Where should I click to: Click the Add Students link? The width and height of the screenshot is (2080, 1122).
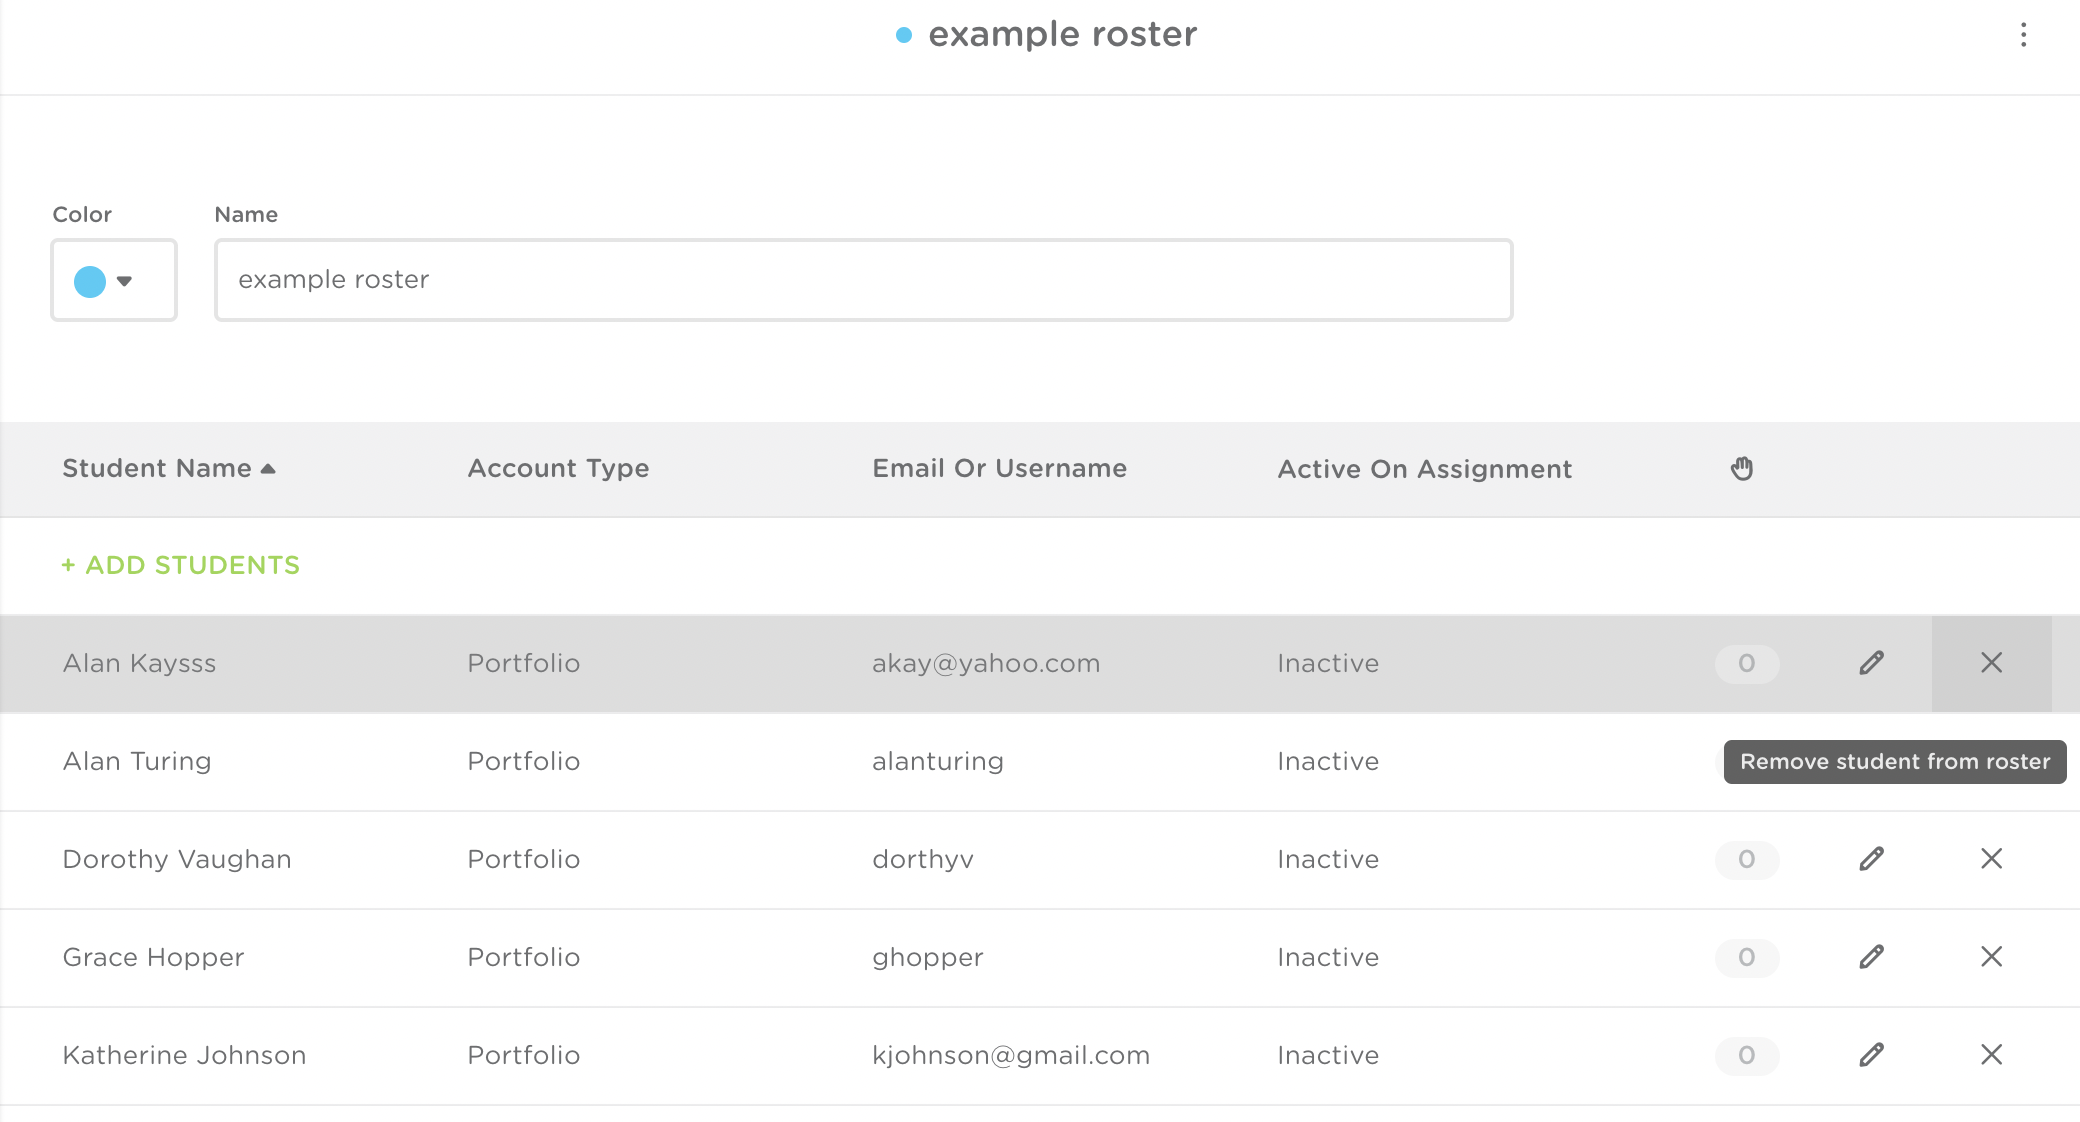[x=181, y=565]
